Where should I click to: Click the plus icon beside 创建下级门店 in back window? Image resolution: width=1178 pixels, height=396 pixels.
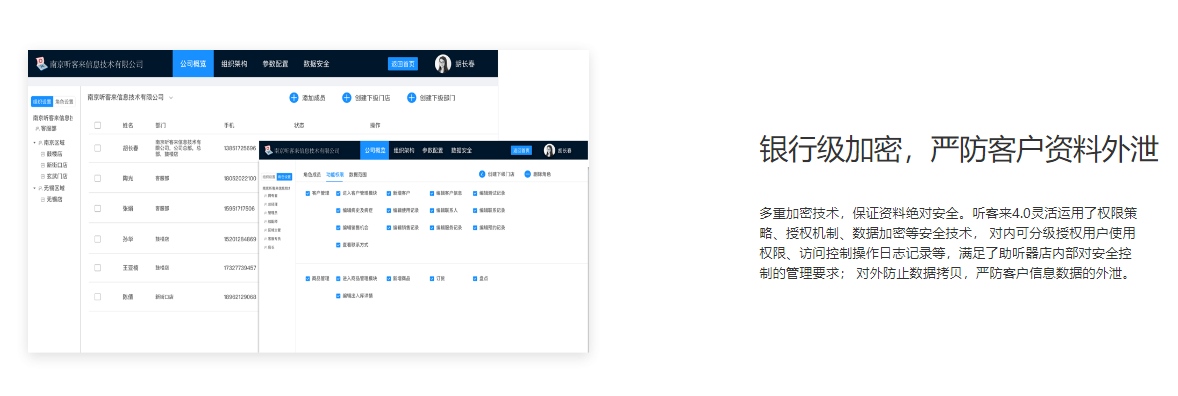[346, 98]
